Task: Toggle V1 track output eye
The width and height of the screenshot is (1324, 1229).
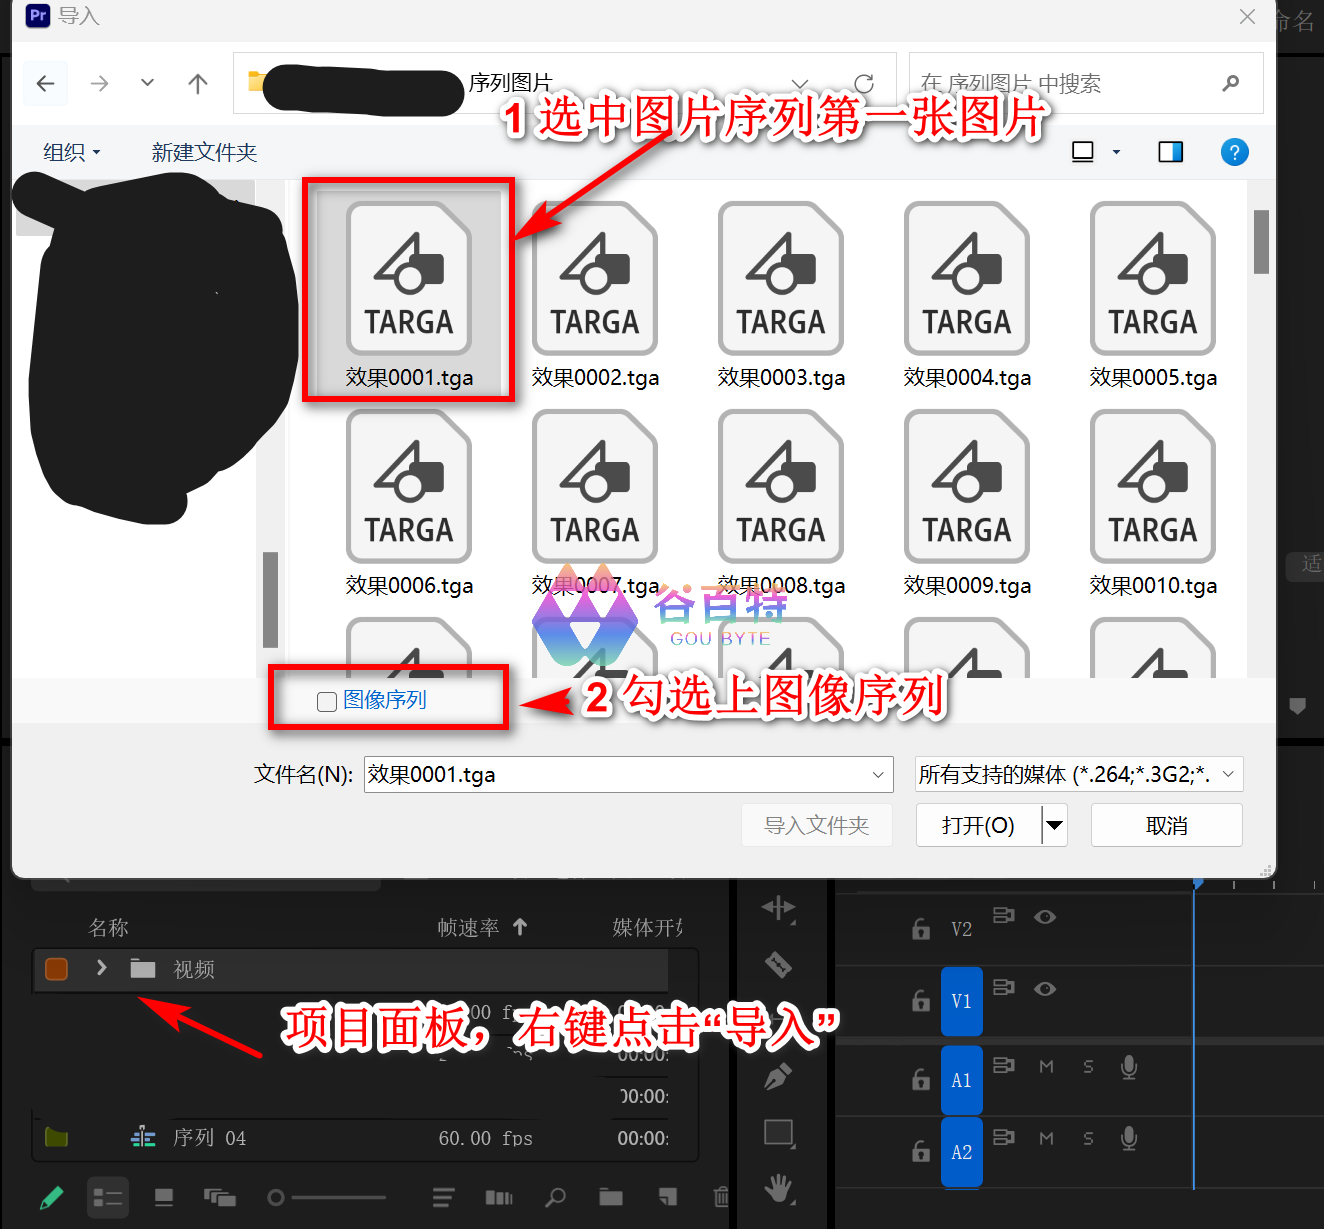Action: coord(1045,988)
